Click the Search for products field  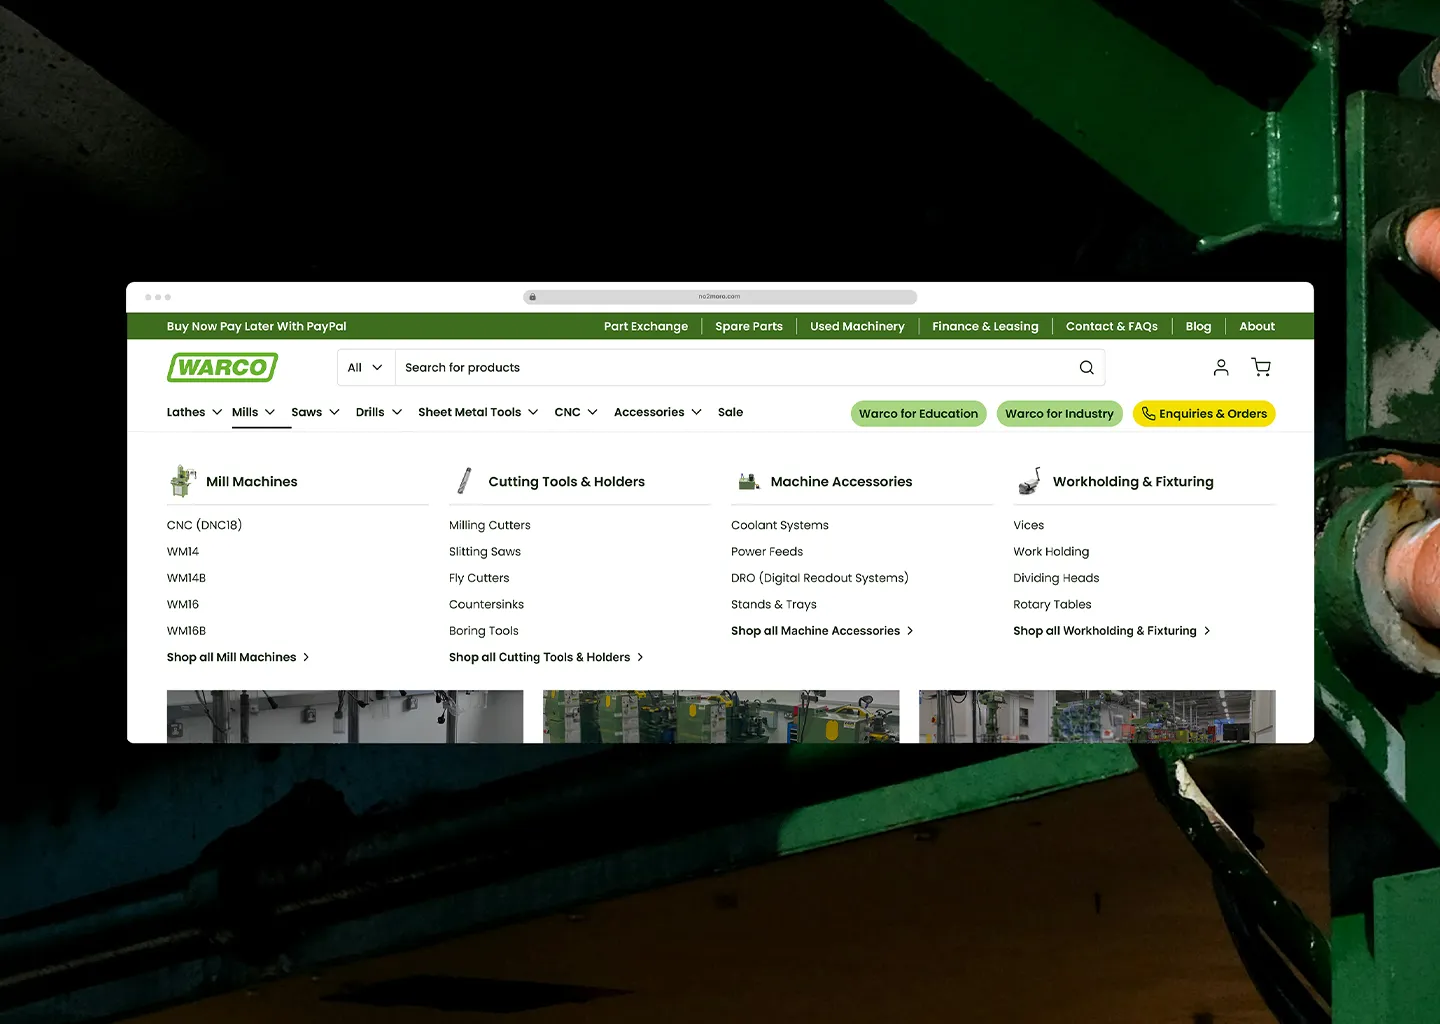coord(735,368)
